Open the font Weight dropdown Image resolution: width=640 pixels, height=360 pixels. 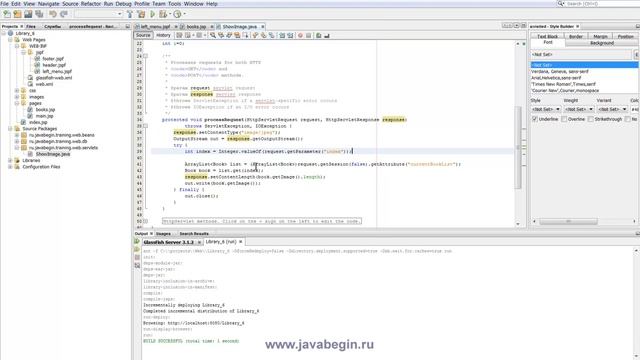(x=579, y=109)
